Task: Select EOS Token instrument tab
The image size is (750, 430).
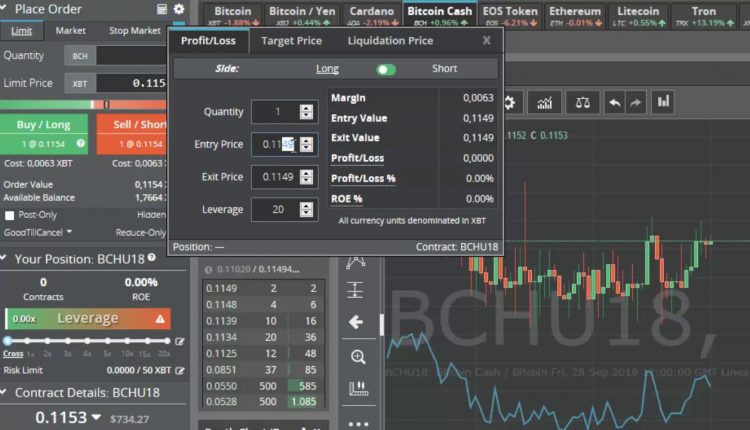Action: coord(510,15)
